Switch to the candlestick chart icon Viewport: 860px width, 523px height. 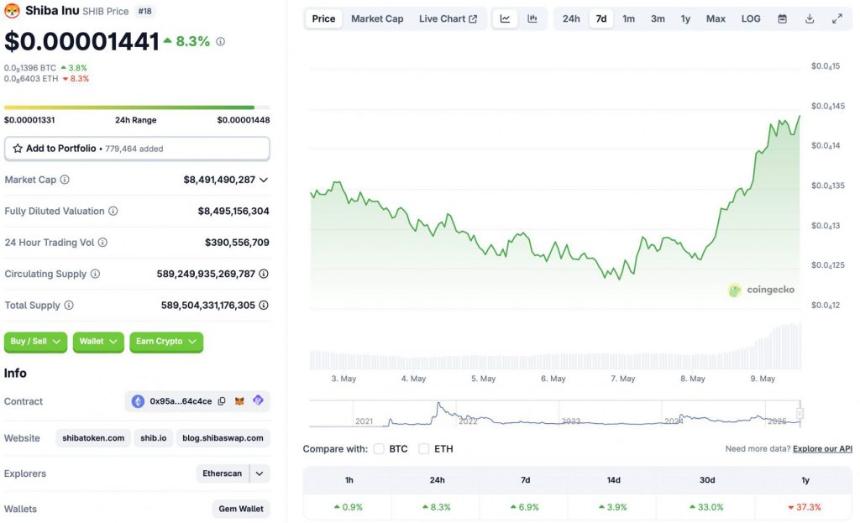click(x=532, y=19)
